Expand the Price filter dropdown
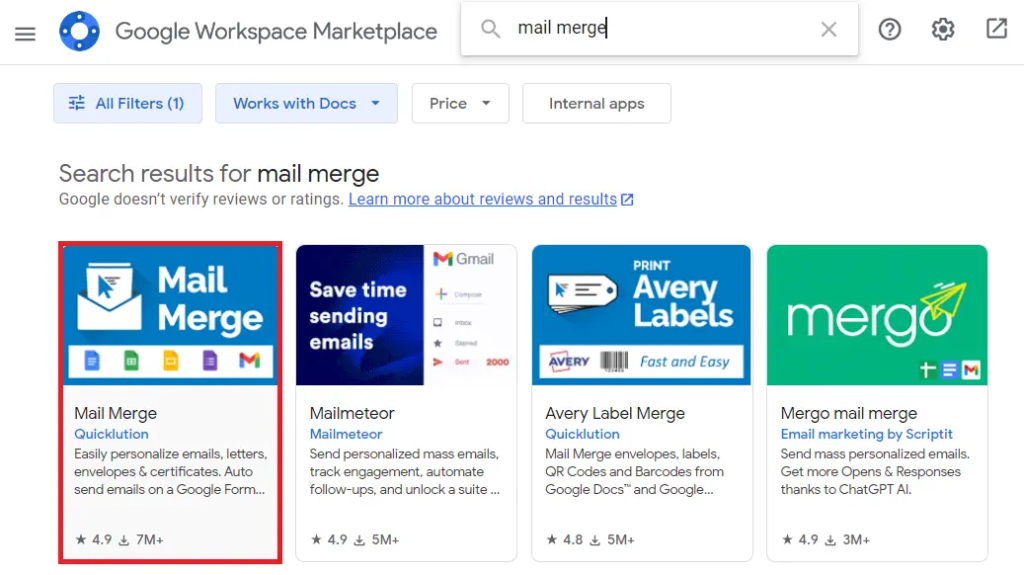 coord(460,103)
